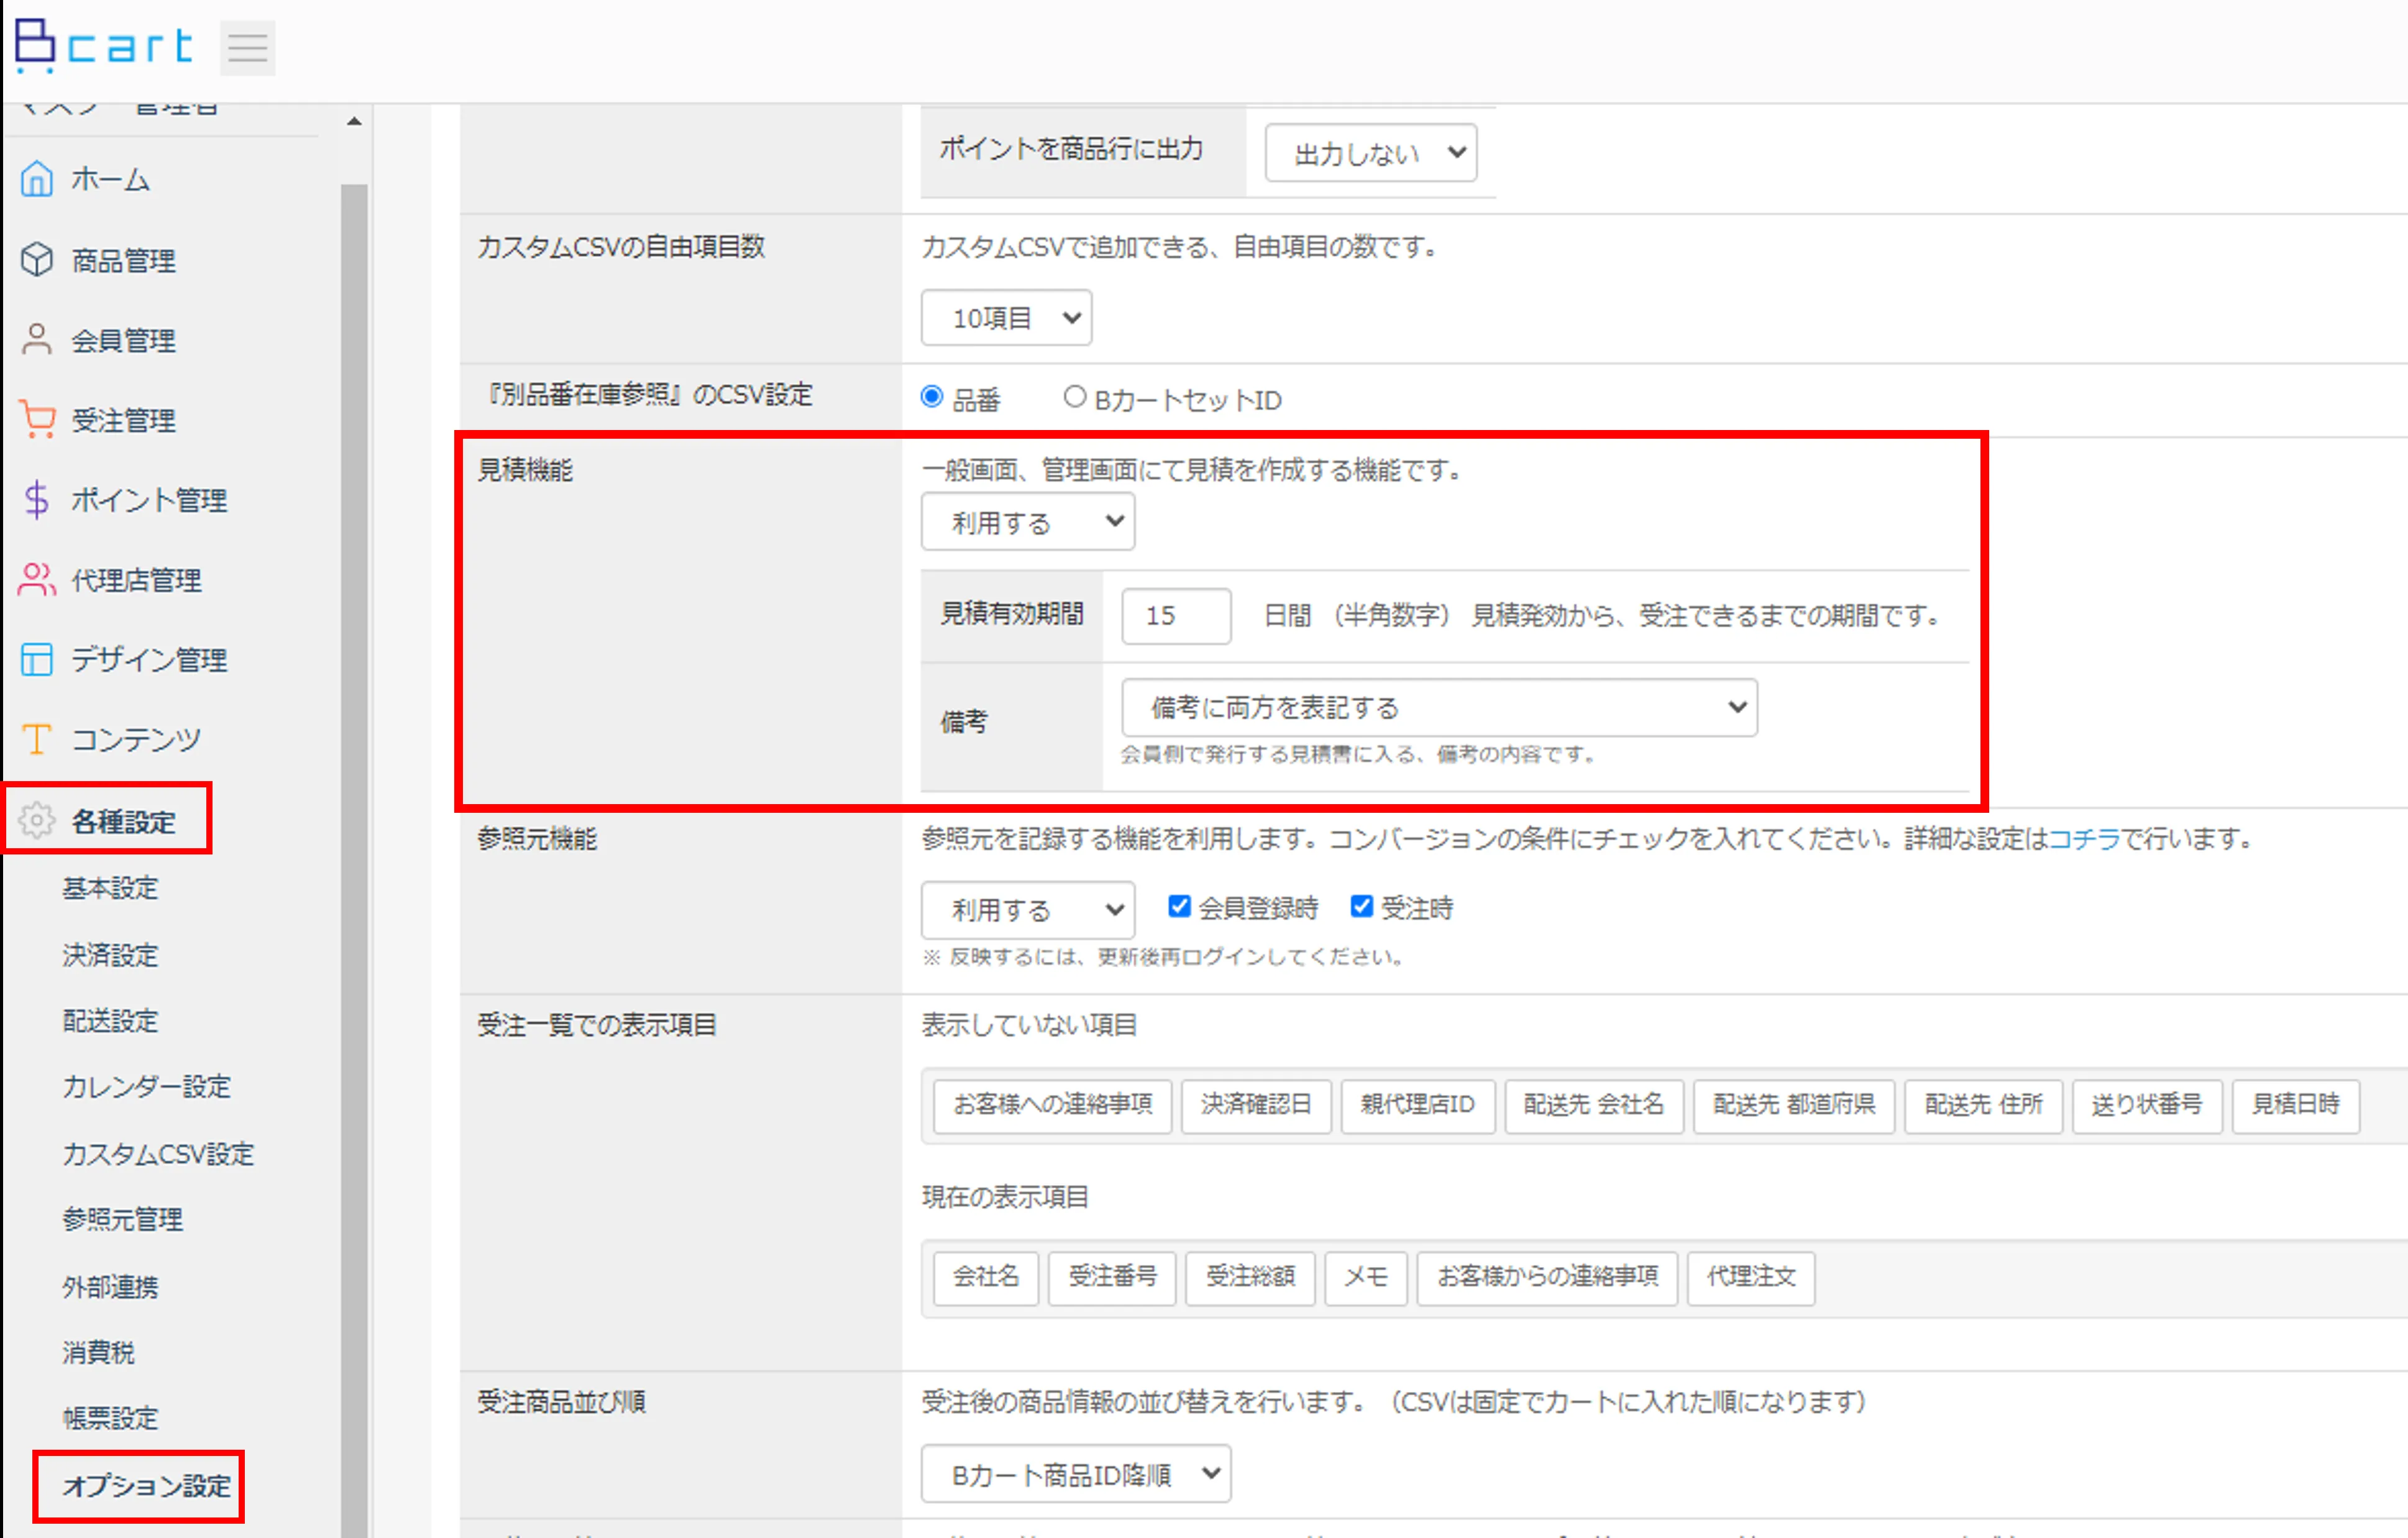Uncheck the 受注時 checkbox
The width and height of the screenshot is (2408, 1538).
[1361, 906]
